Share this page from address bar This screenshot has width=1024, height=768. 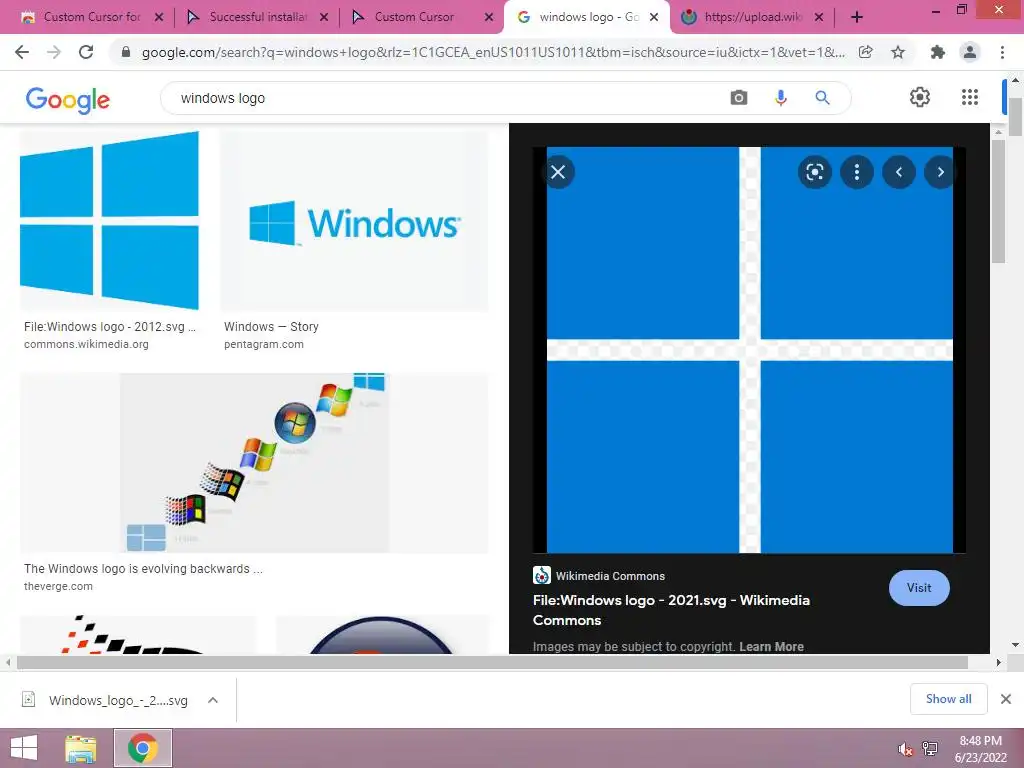[x=865, y=52]
